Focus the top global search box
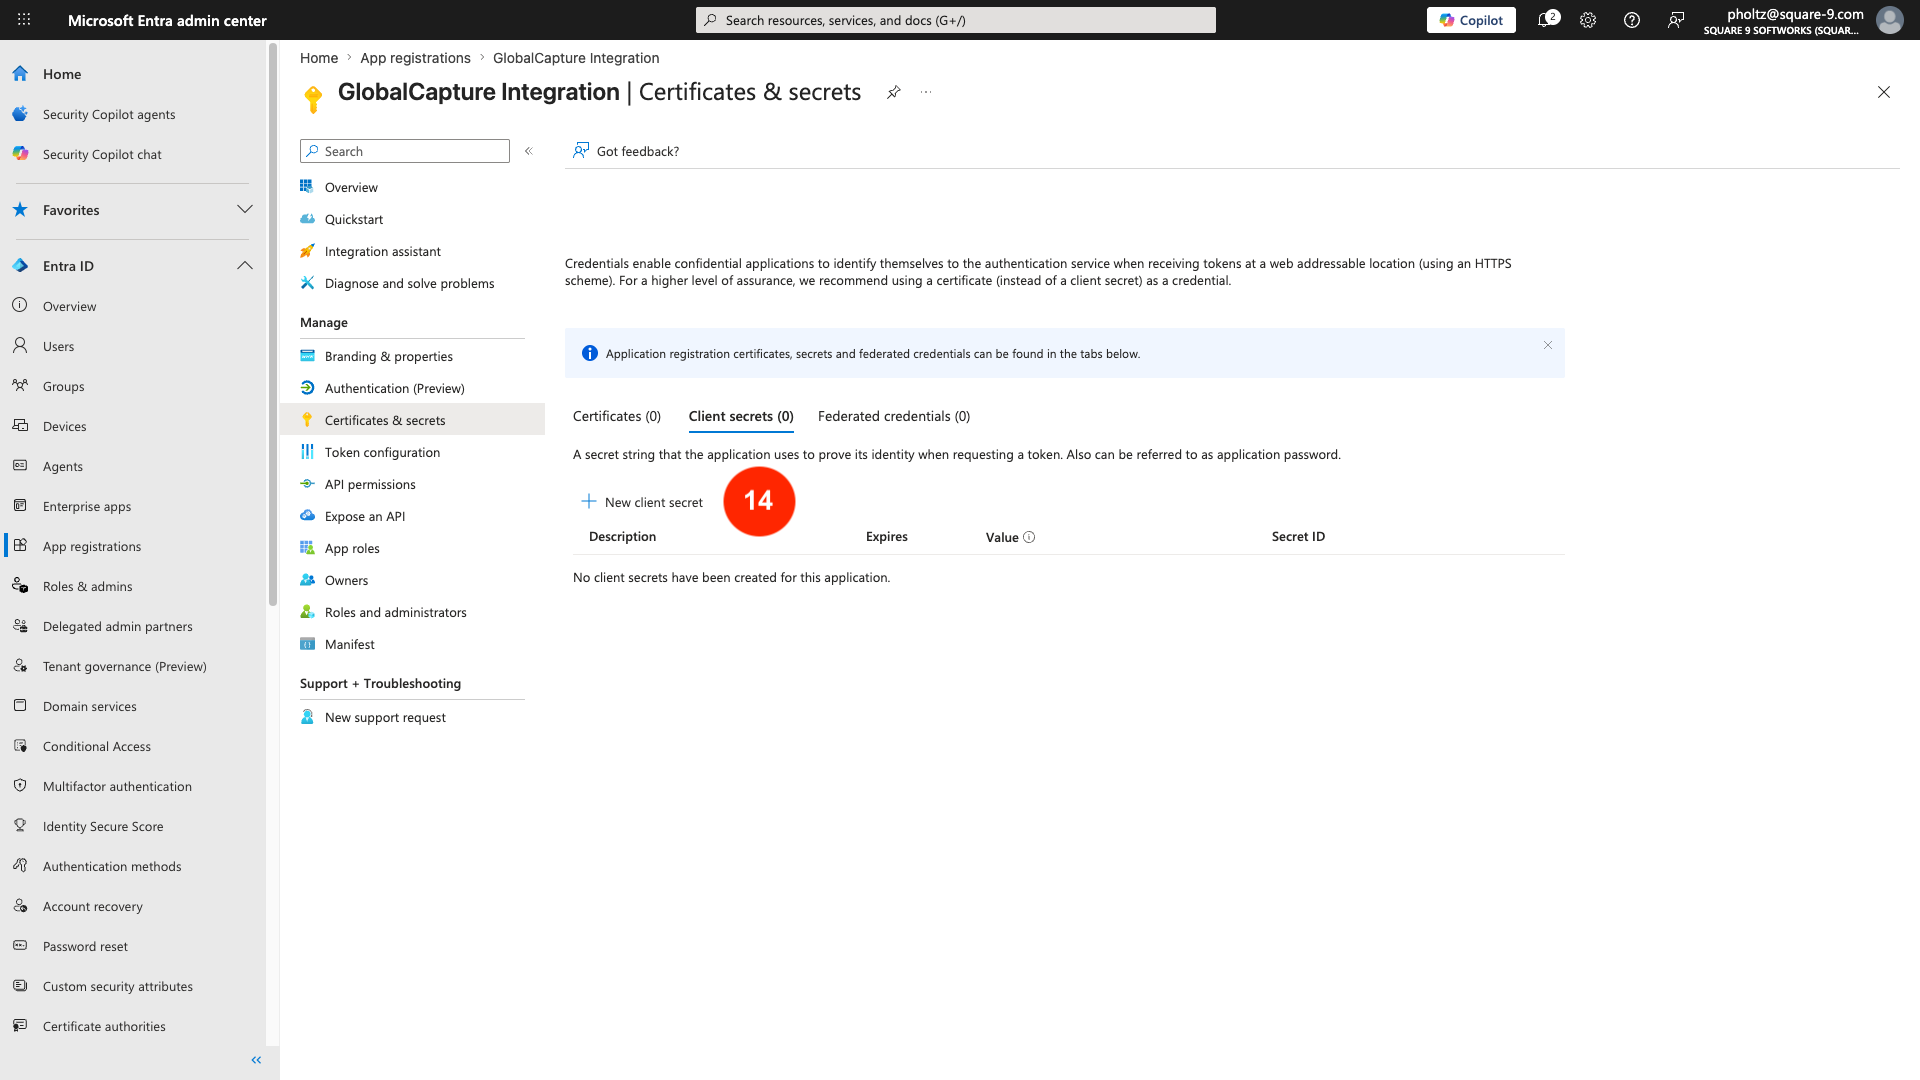Screen dimensions: 1920x1080 [x=956, y=20]
